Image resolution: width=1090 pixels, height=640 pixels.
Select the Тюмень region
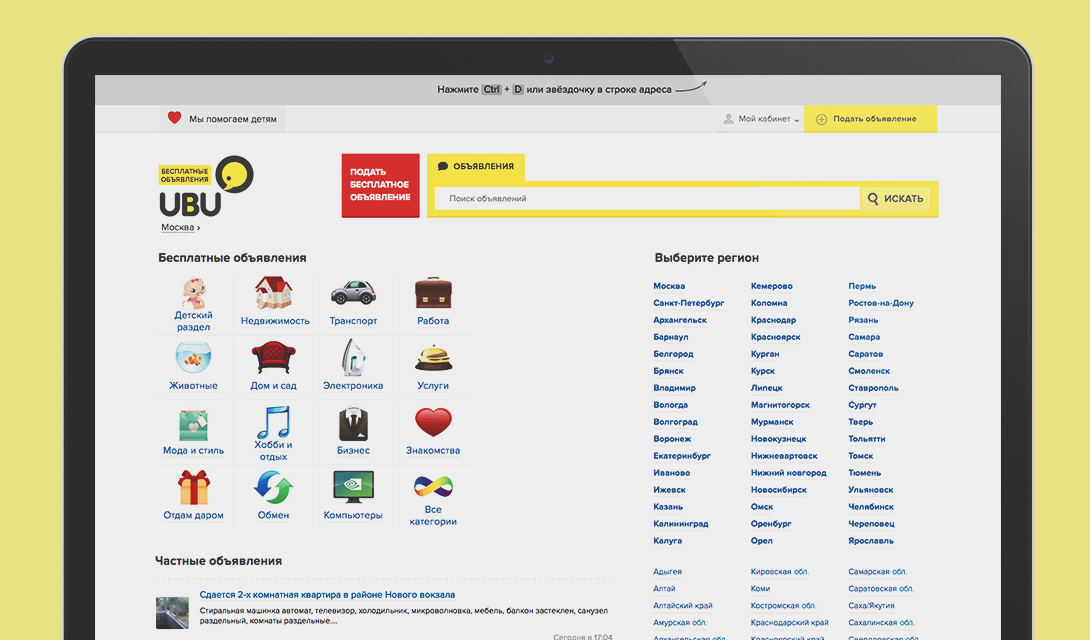click(864, 473)
